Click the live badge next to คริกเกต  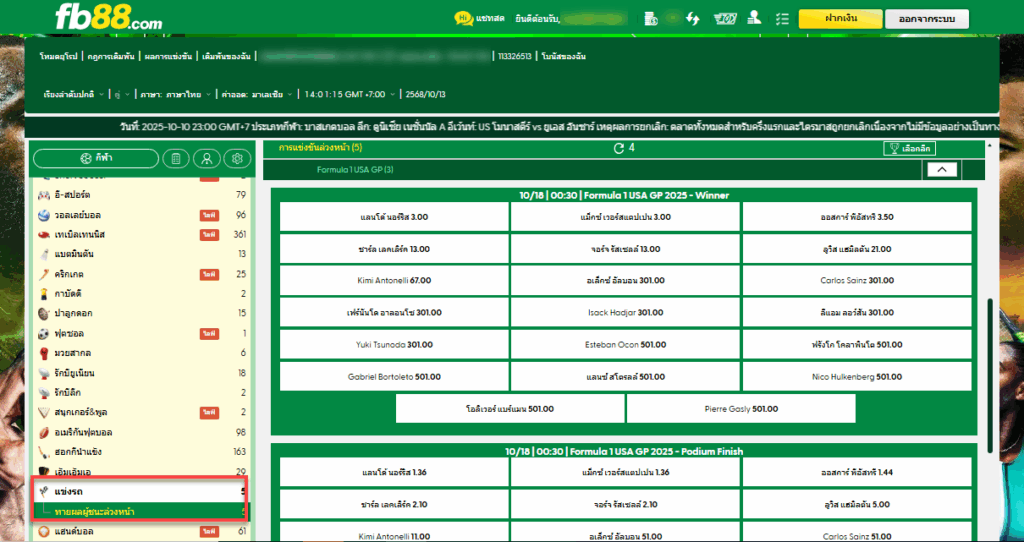click(x=209, y=274)
